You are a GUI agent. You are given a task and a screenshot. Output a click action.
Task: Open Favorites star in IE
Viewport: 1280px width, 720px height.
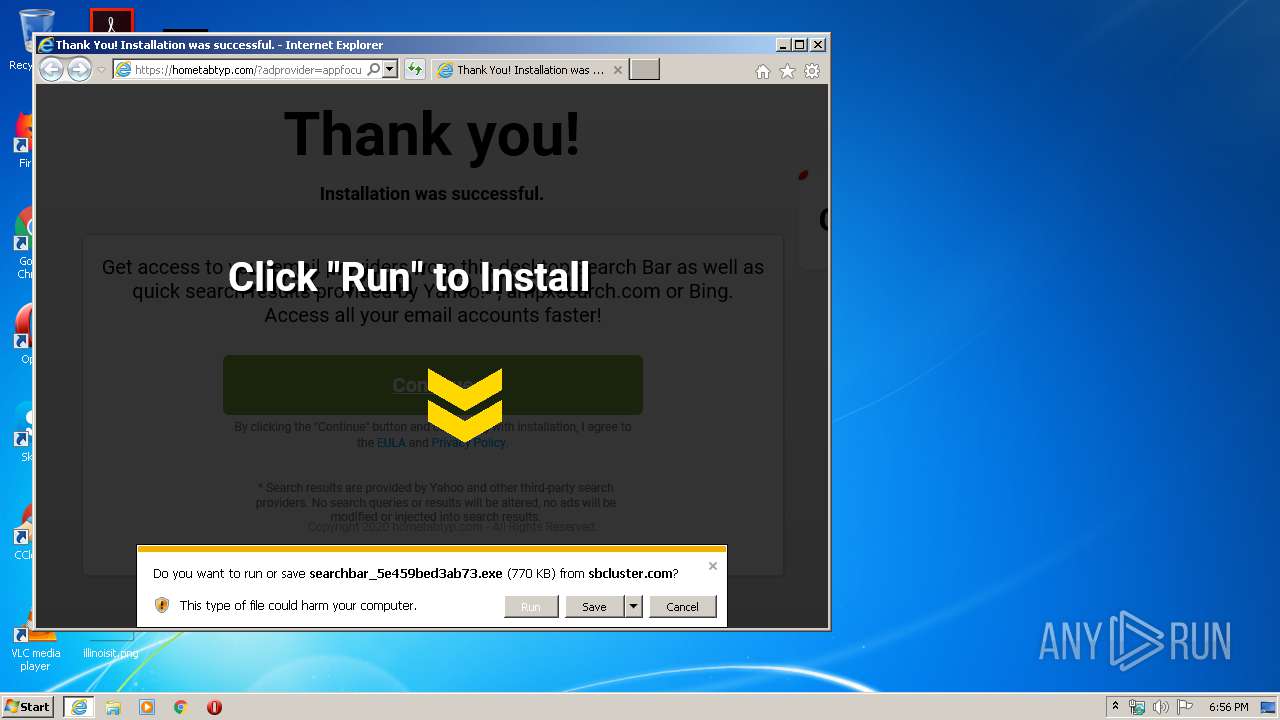point(787,71)
